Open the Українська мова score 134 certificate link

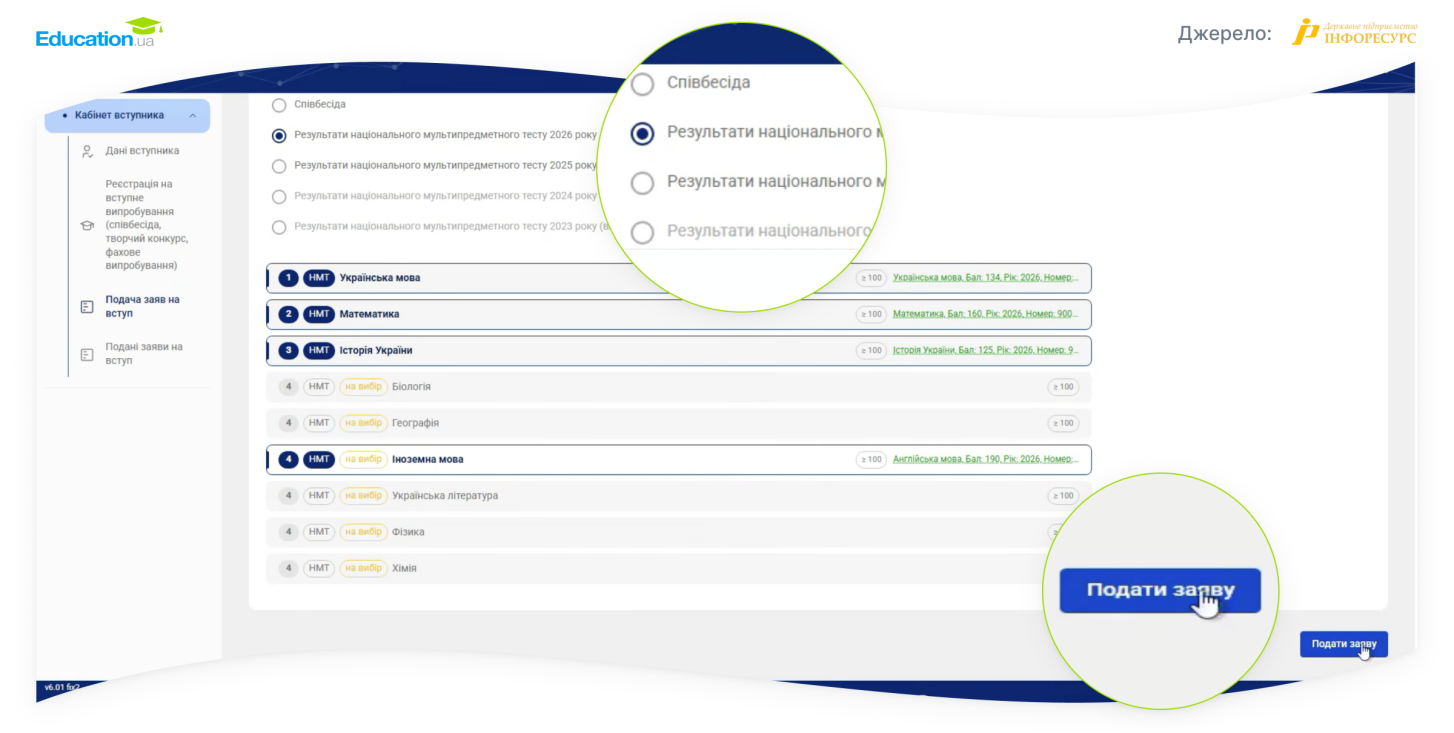(986, 277)
